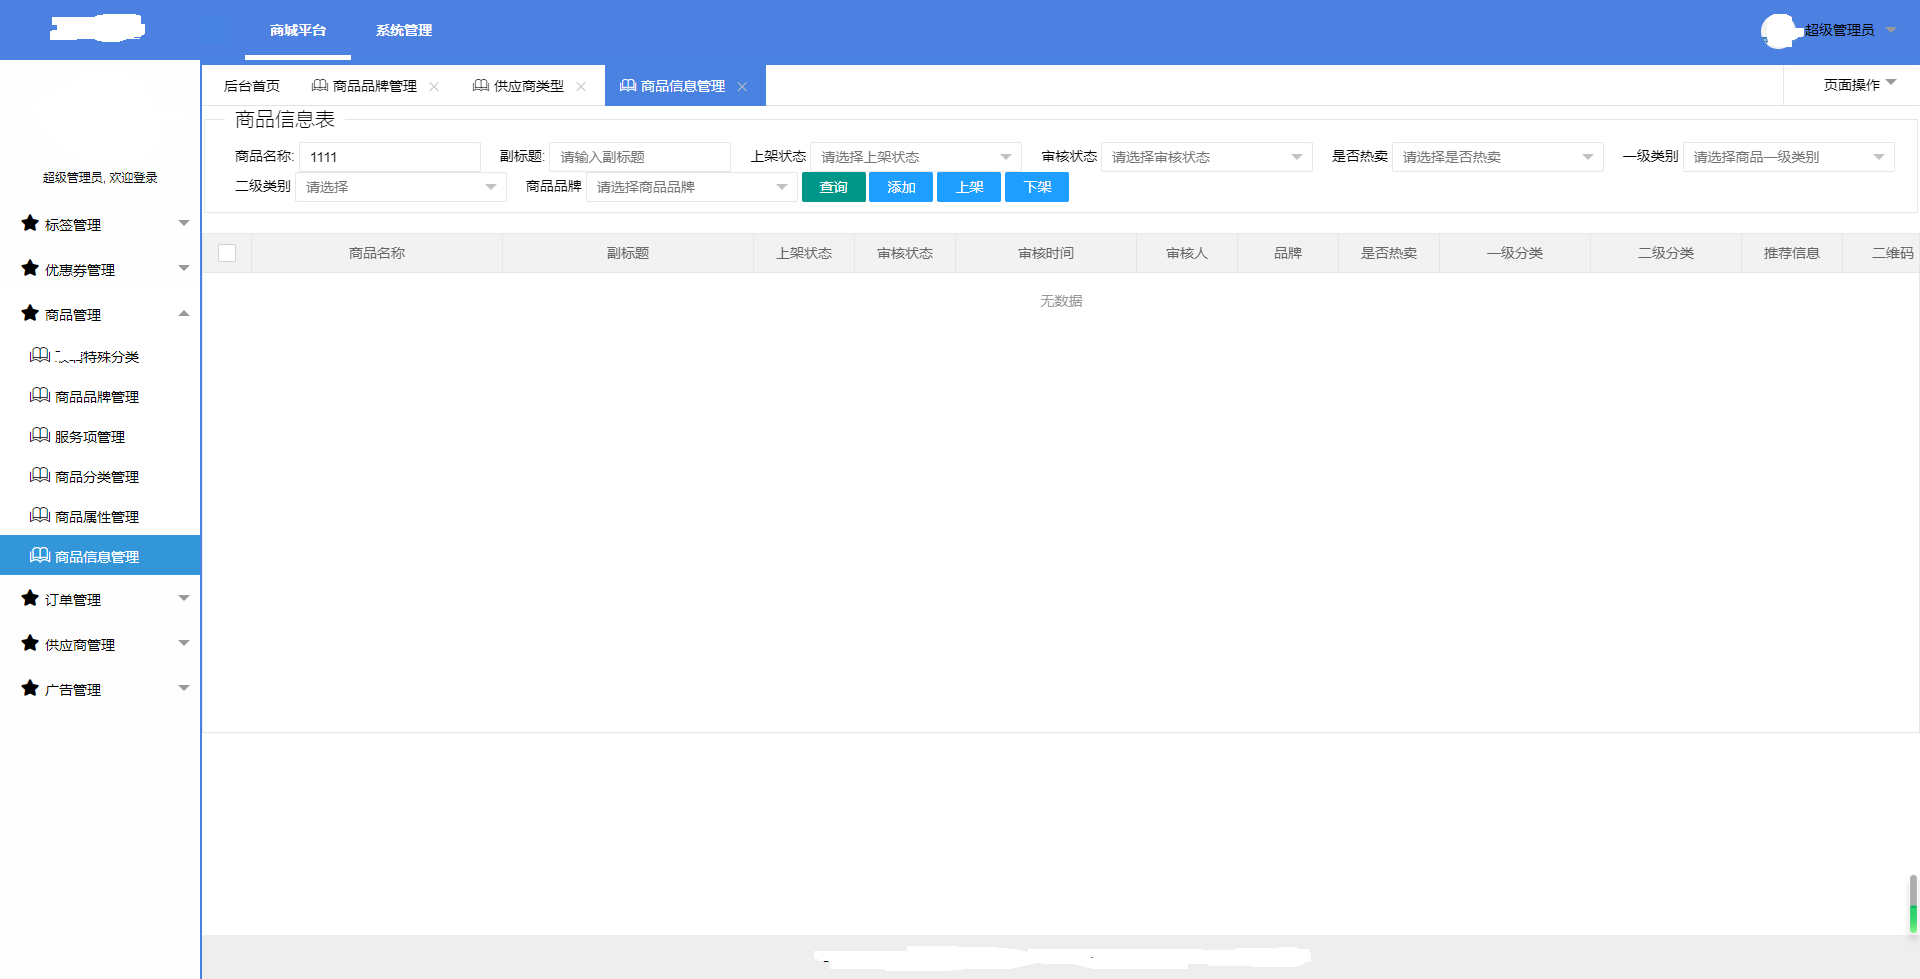Click the 副标题 input field
The image size is (1920, 979).
(639, 157)
